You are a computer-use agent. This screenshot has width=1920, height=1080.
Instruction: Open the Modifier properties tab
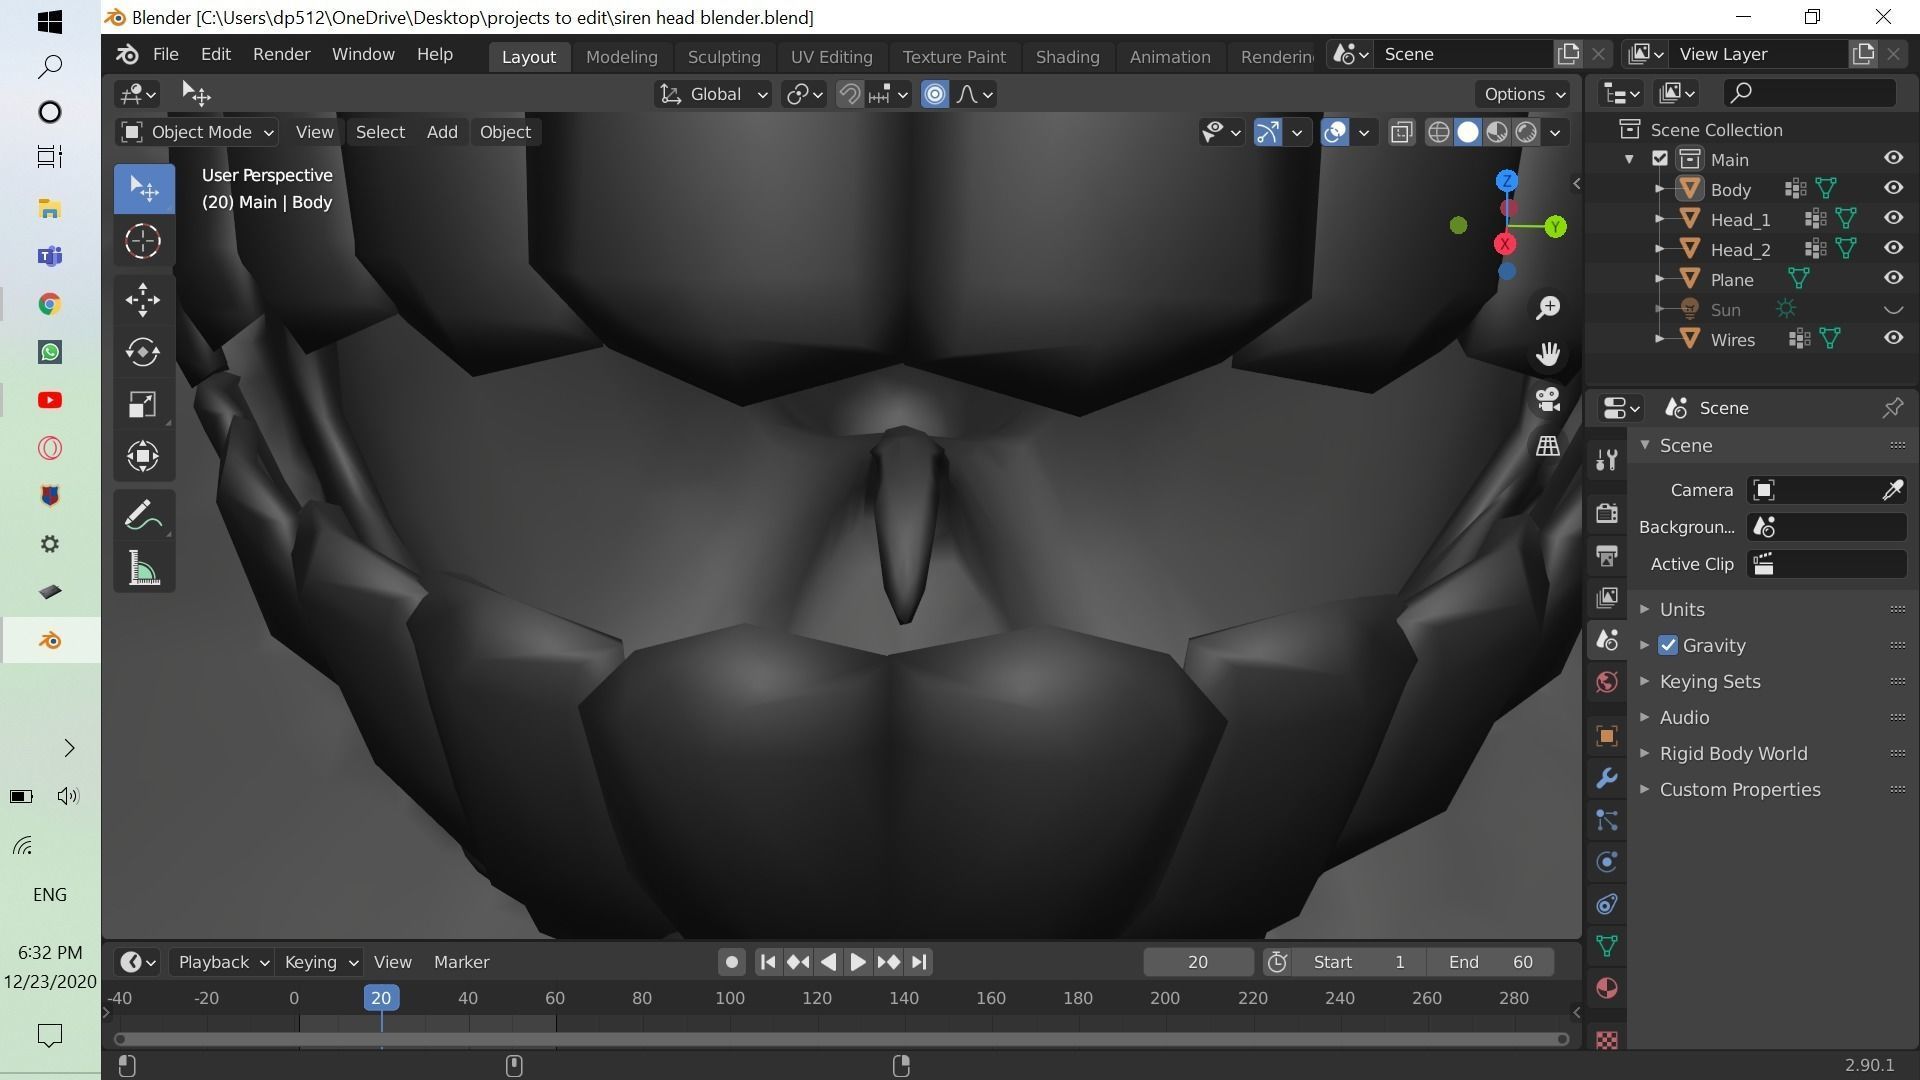1607,778
